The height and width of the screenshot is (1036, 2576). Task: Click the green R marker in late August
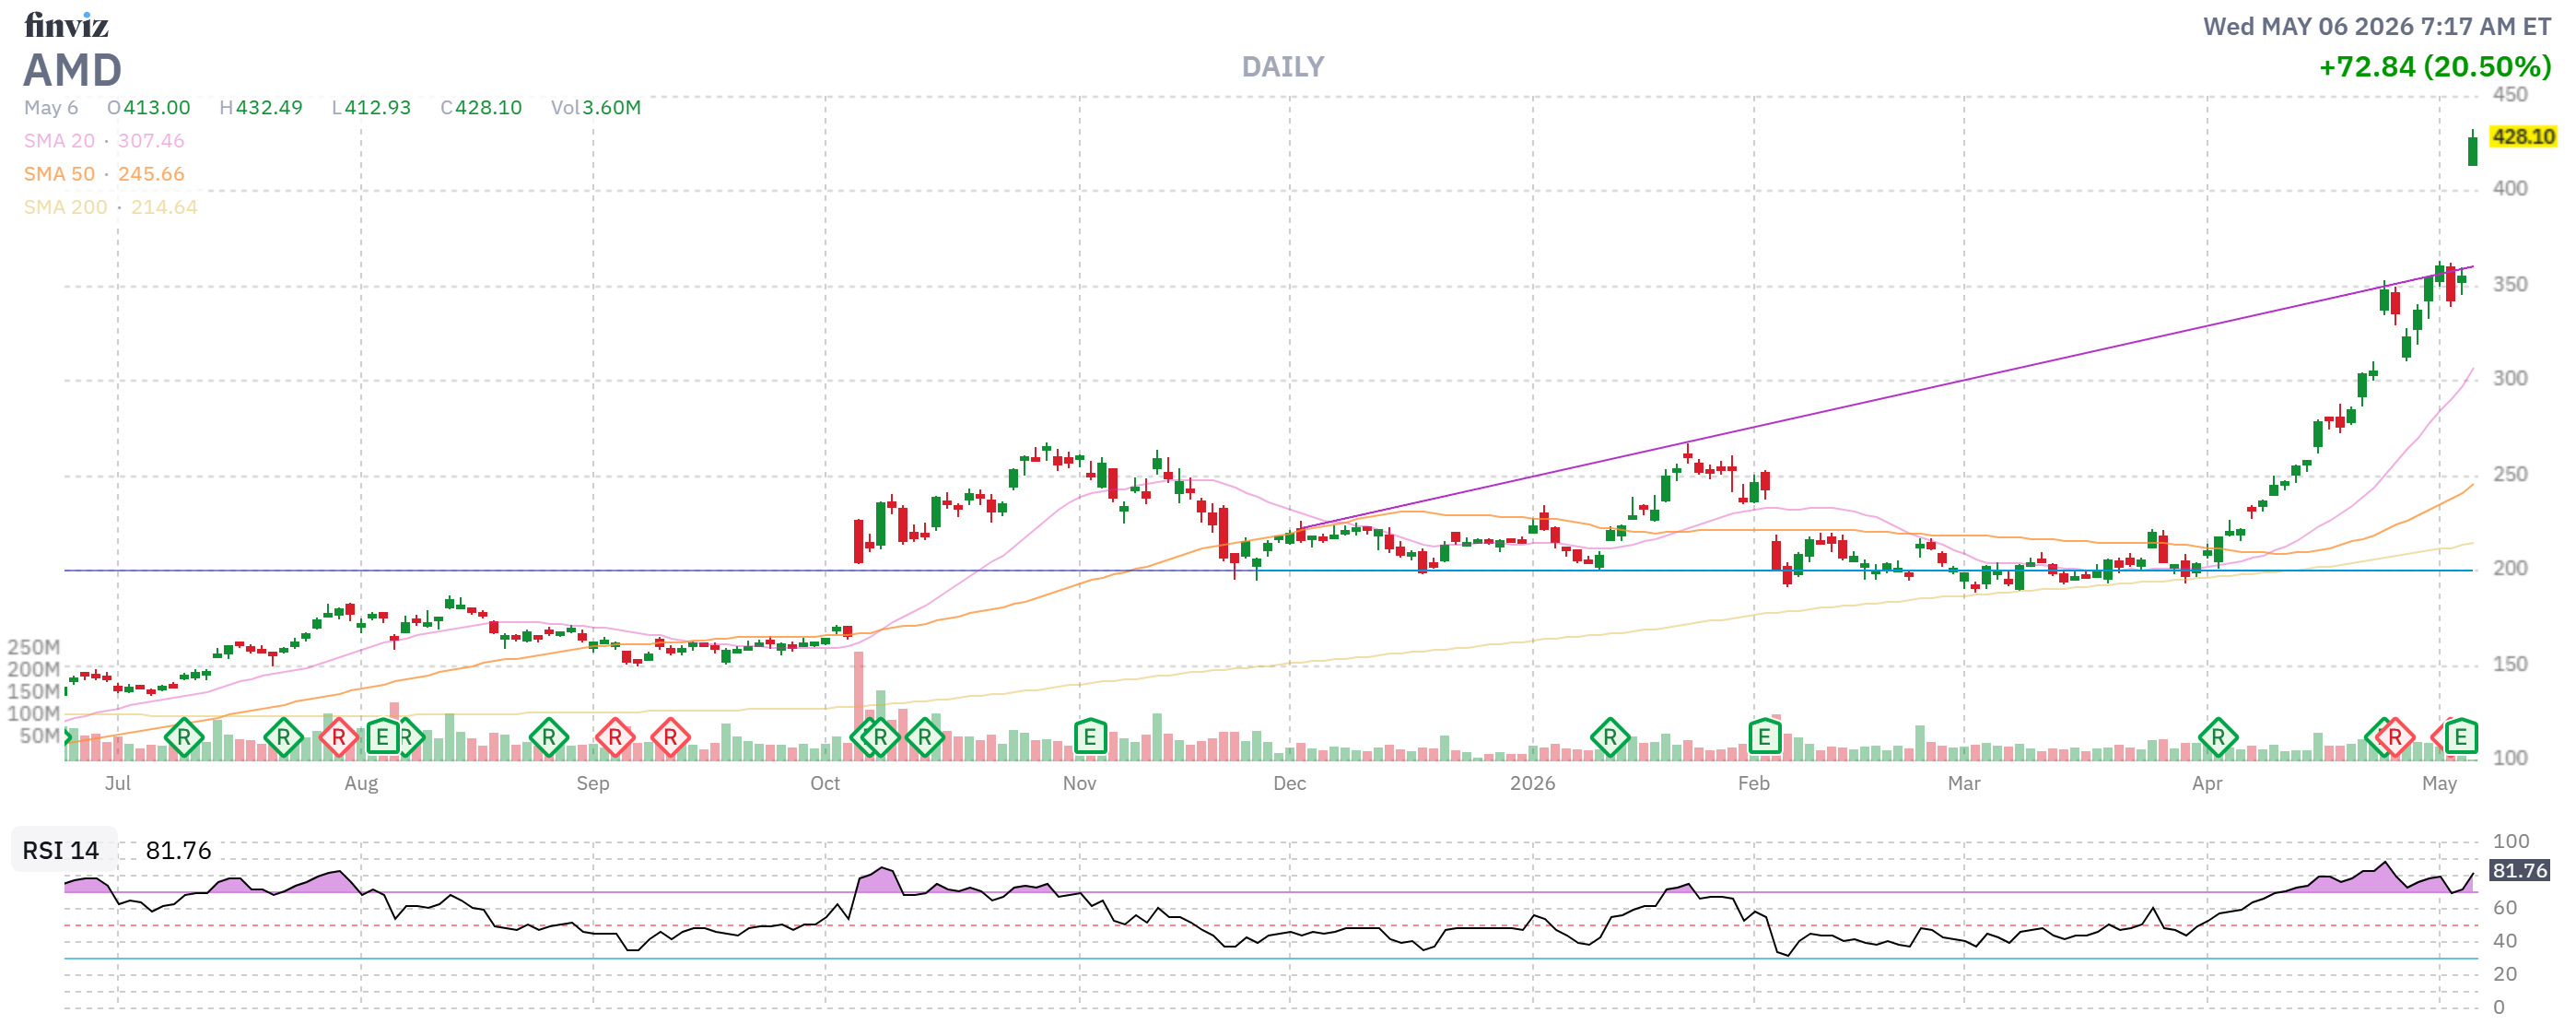pos(549,738)
